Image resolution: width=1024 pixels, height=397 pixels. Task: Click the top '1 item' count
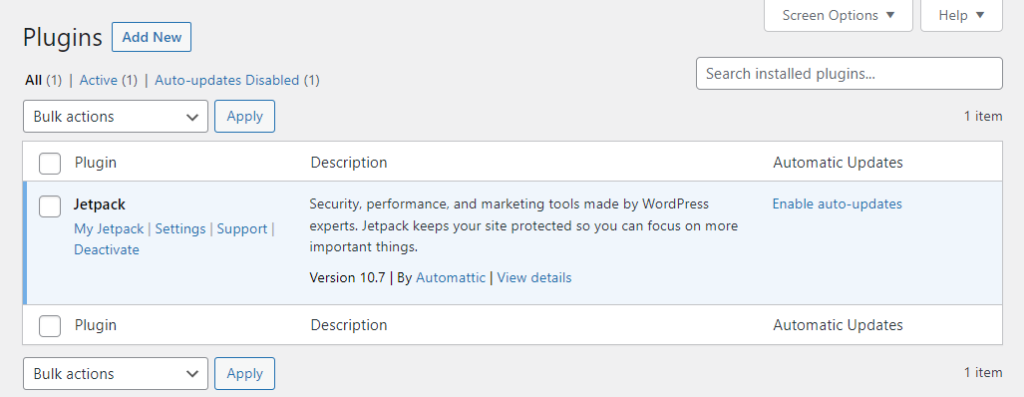[x=983, y=116]
